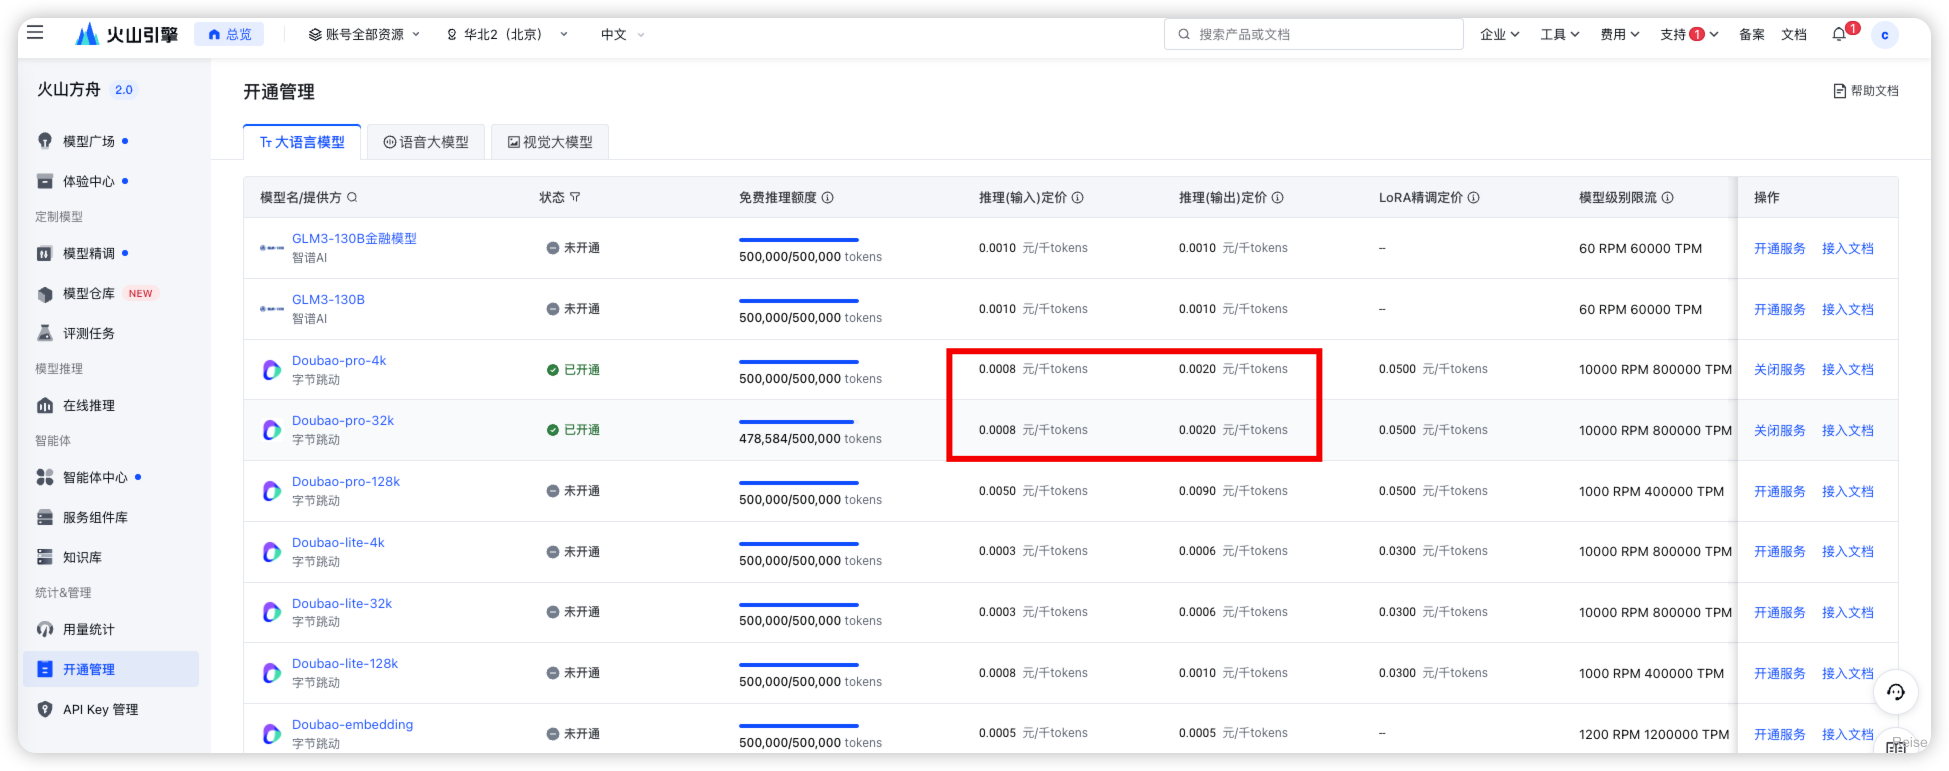Click the GLM3-130B金融模型 free quota progress bar

click(x=799, y=240)
